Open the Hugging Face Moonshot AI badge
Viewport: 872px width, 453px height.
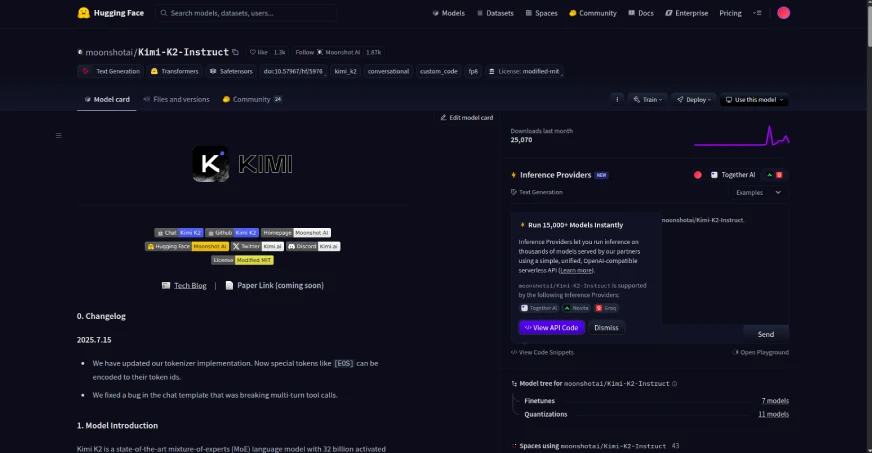(187, 246)
